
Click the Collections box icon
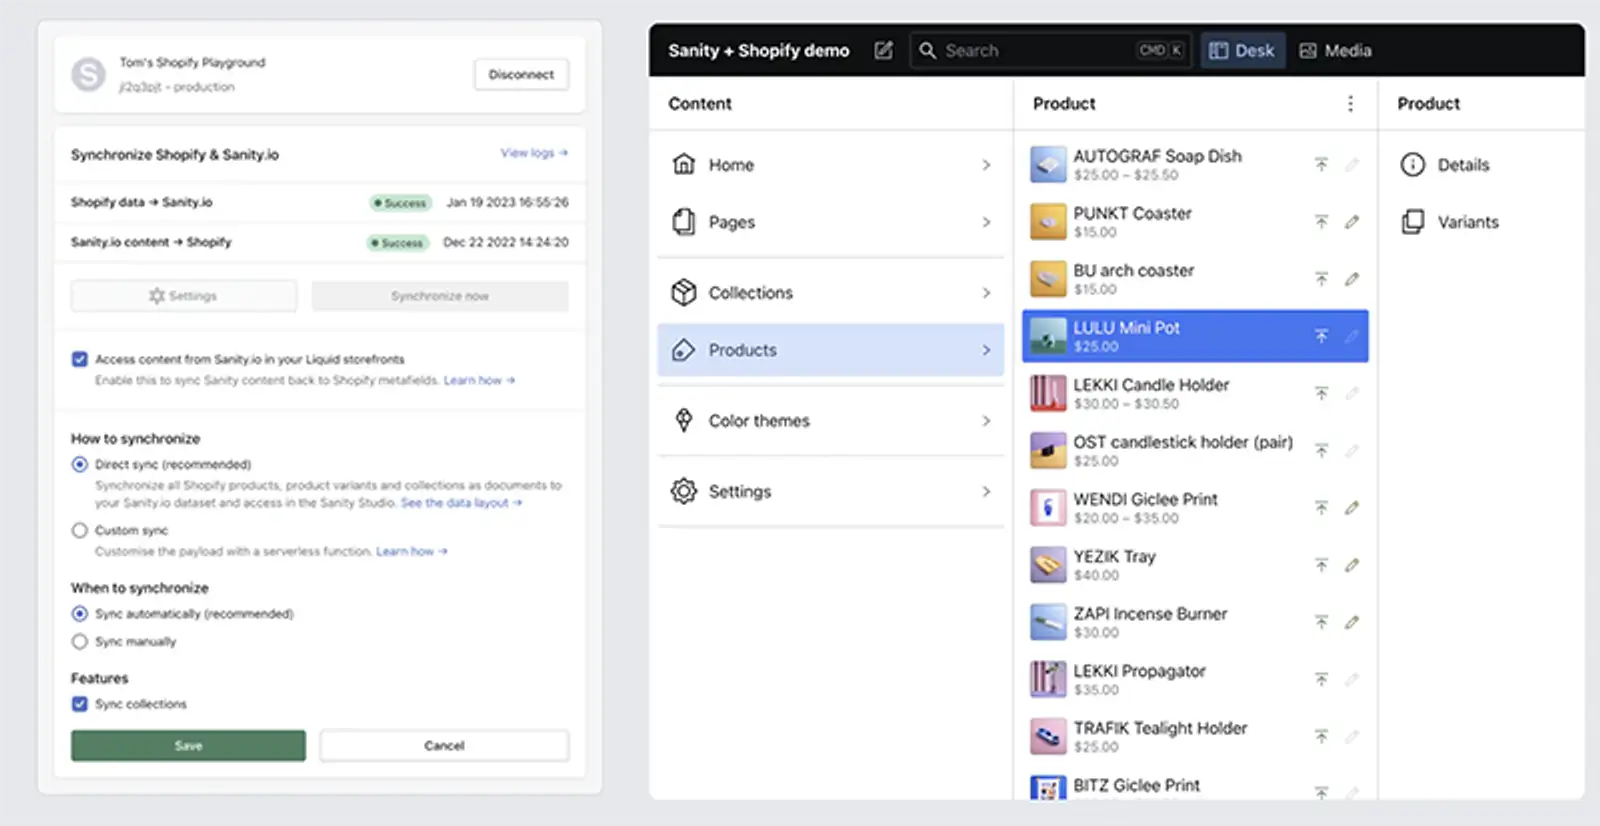[x=684, y=292]
